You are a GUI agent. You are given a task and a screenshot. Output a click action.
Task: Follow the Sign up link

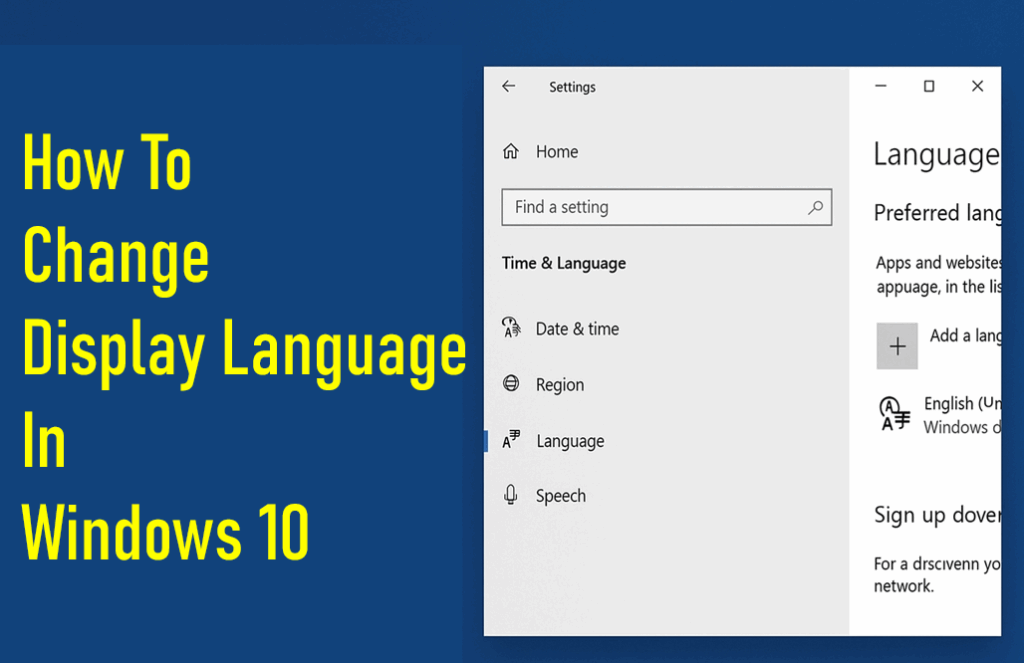pyautogui.click(x=930, y=514)
